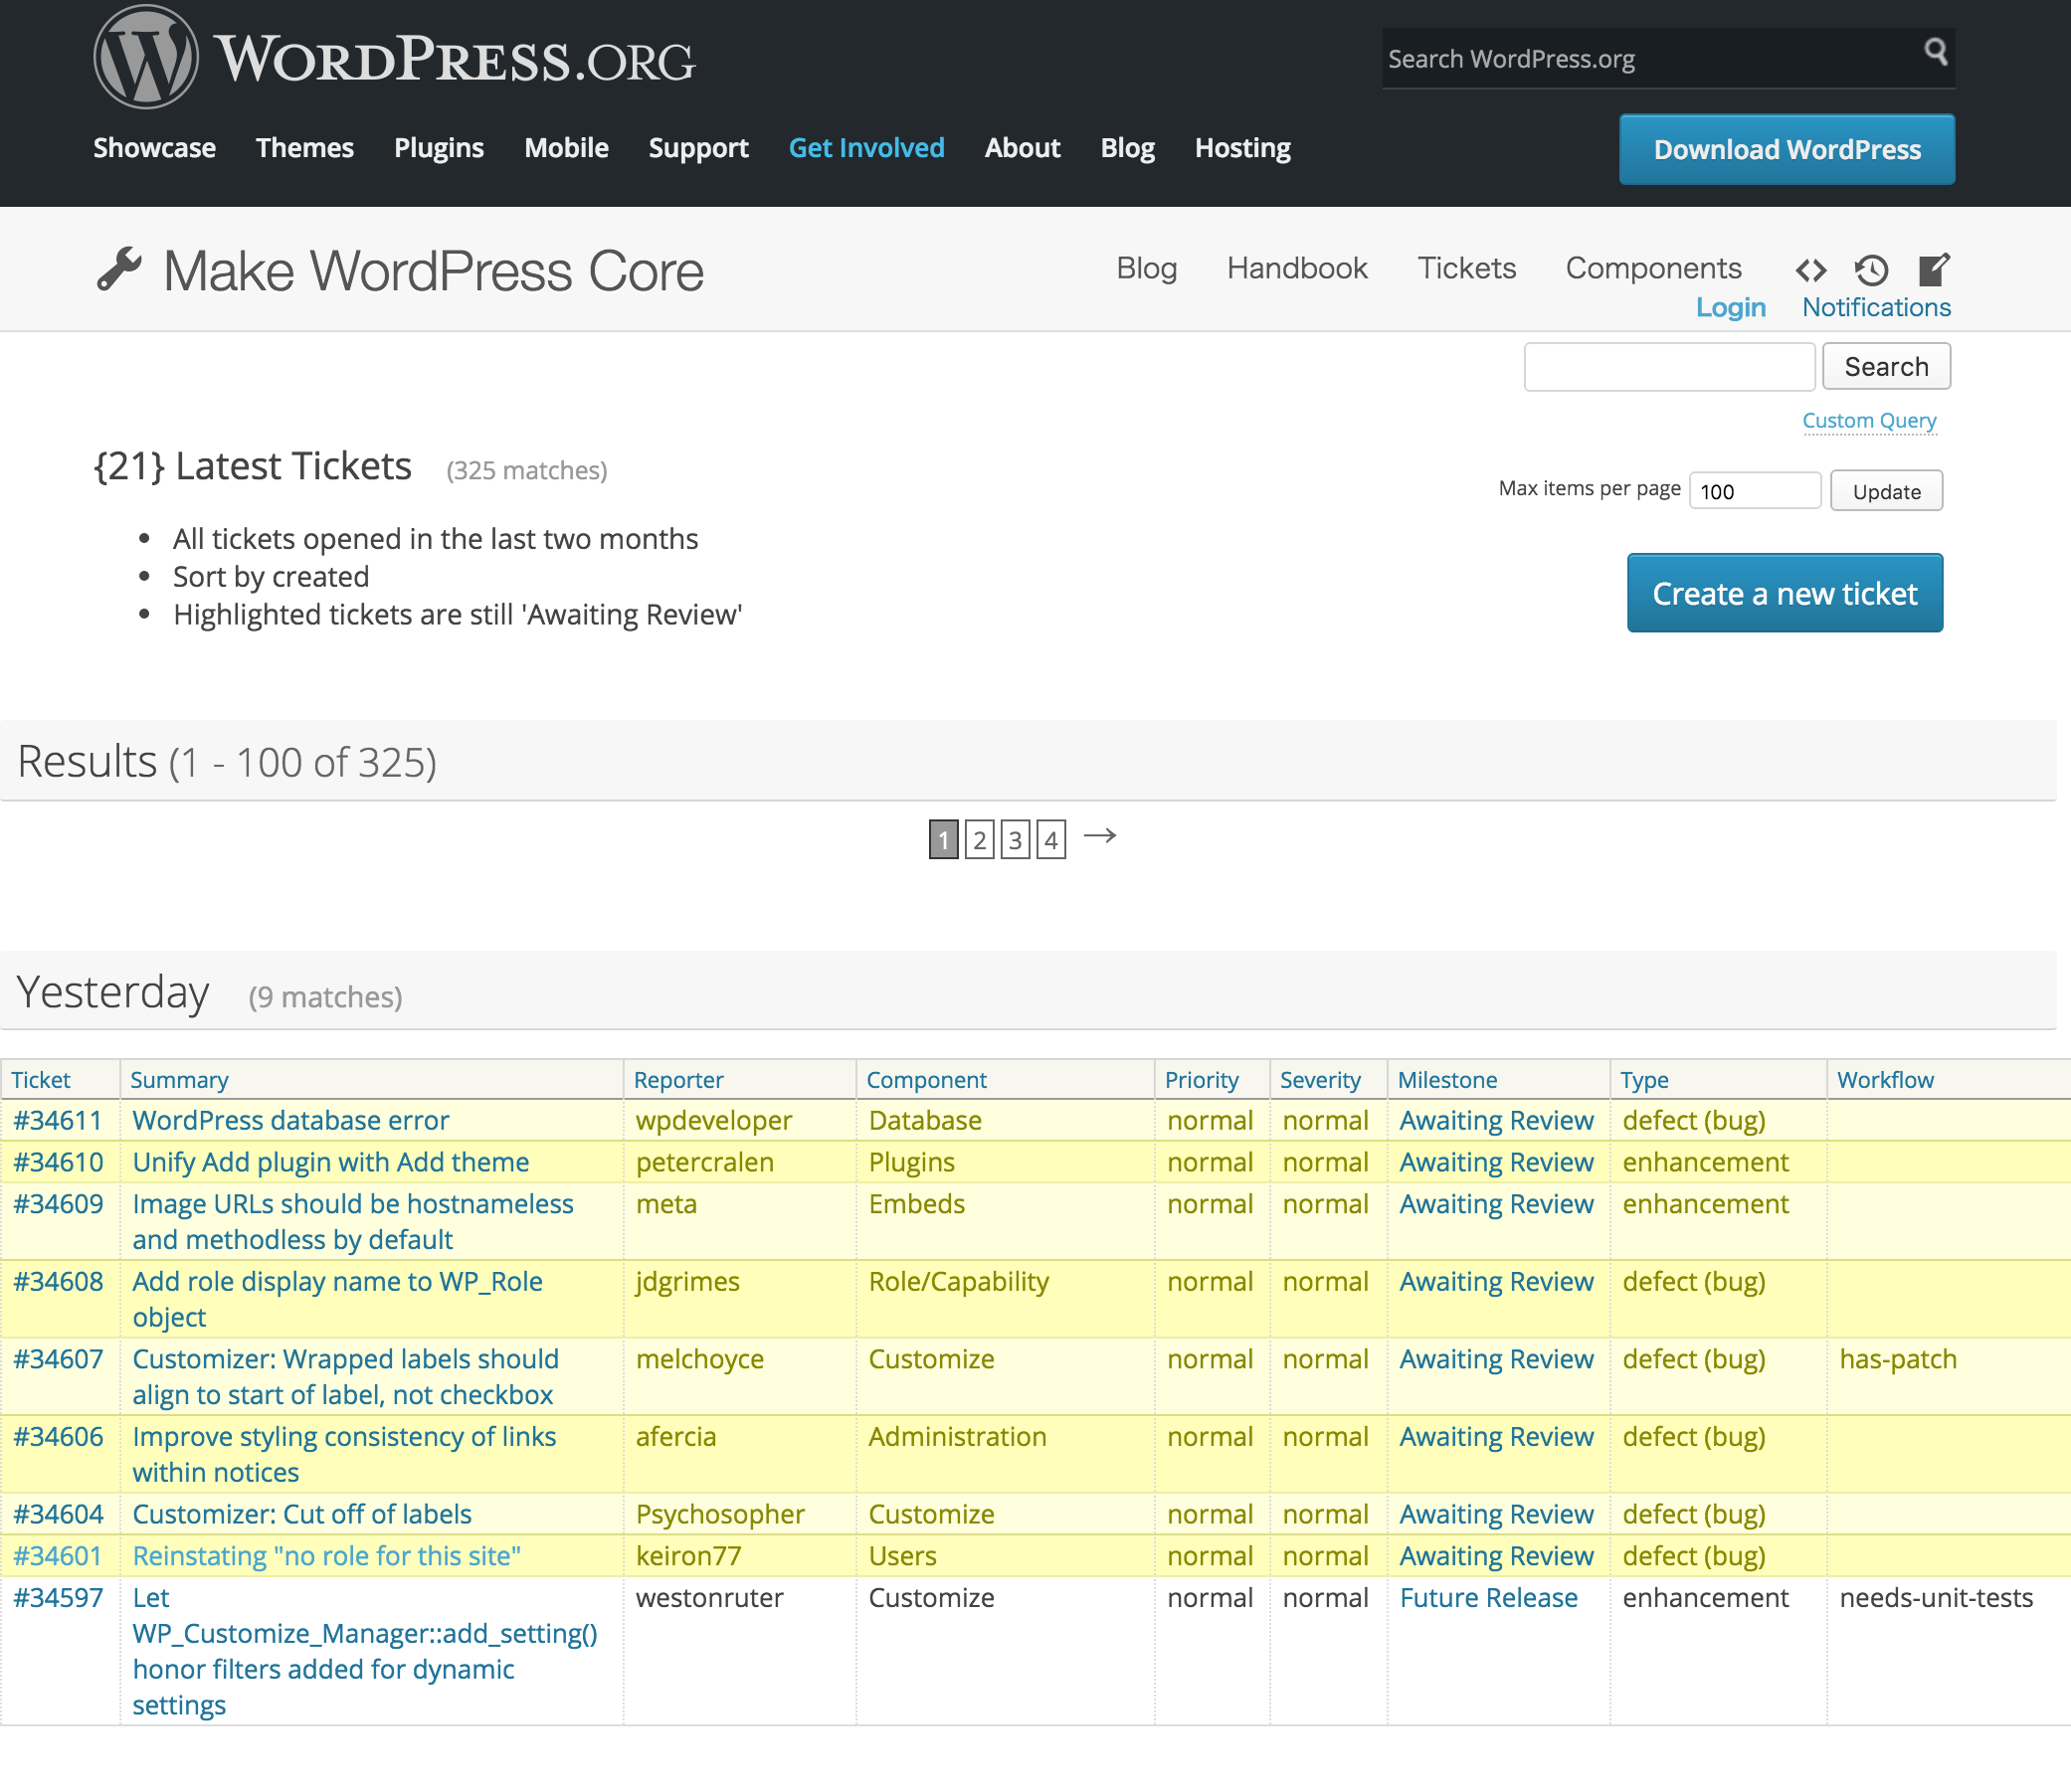
Task: Open ticket #34597
Action: (58, 1598)
